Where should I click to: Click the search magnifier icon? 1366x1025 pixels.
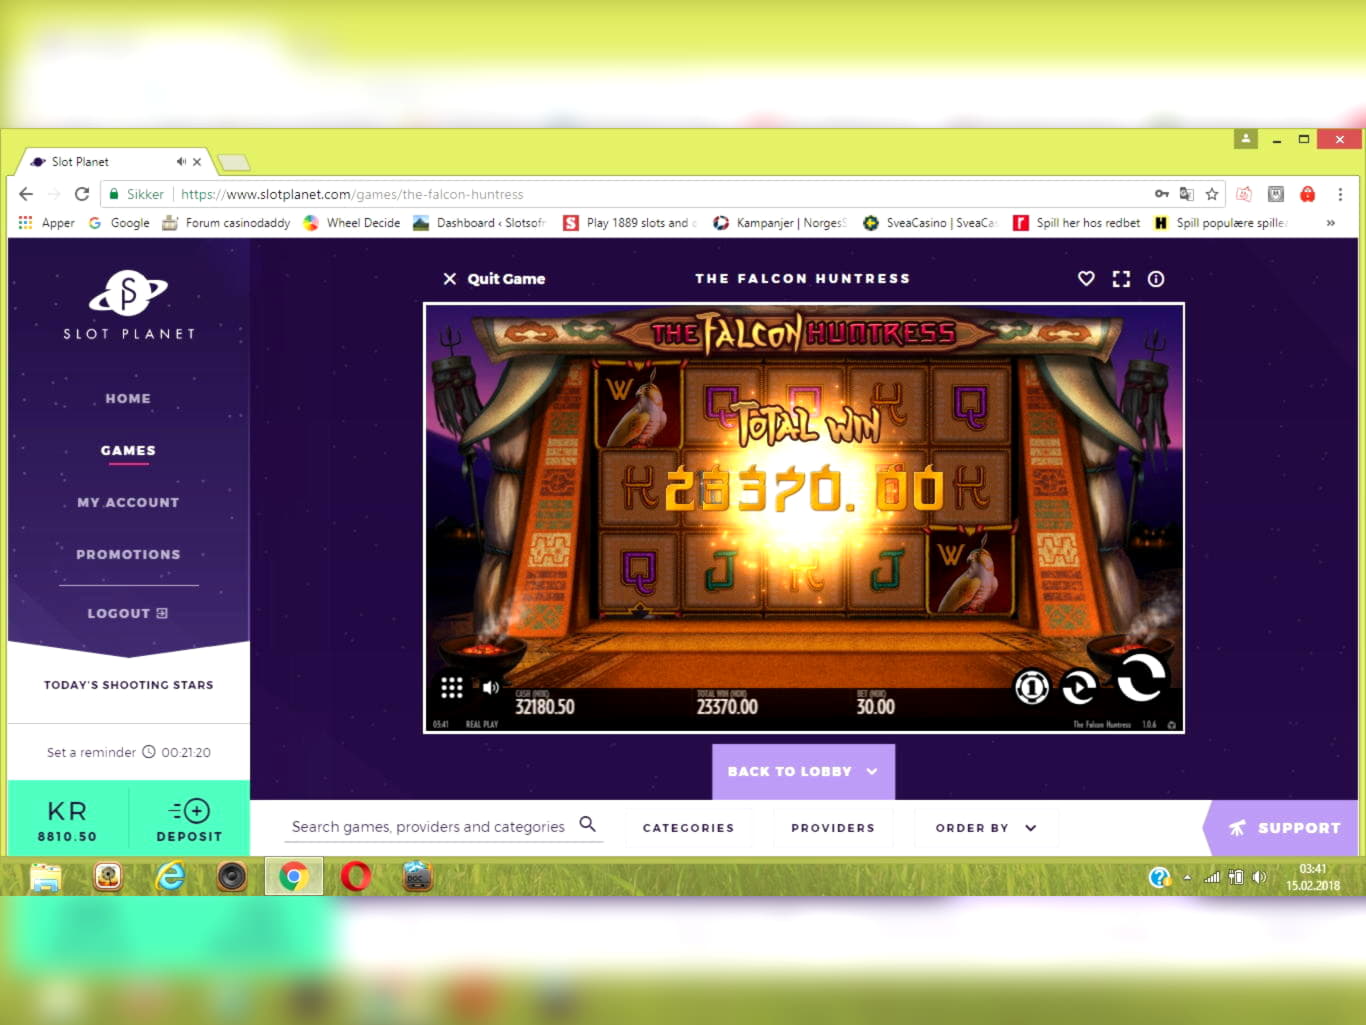(588, 824)
